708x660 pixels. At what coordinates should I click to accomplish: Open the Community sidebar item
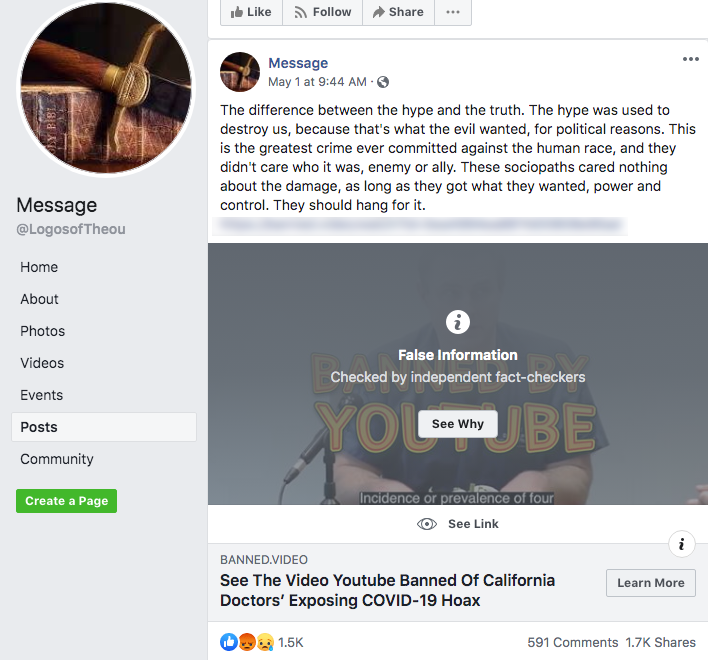click(57, 459)
